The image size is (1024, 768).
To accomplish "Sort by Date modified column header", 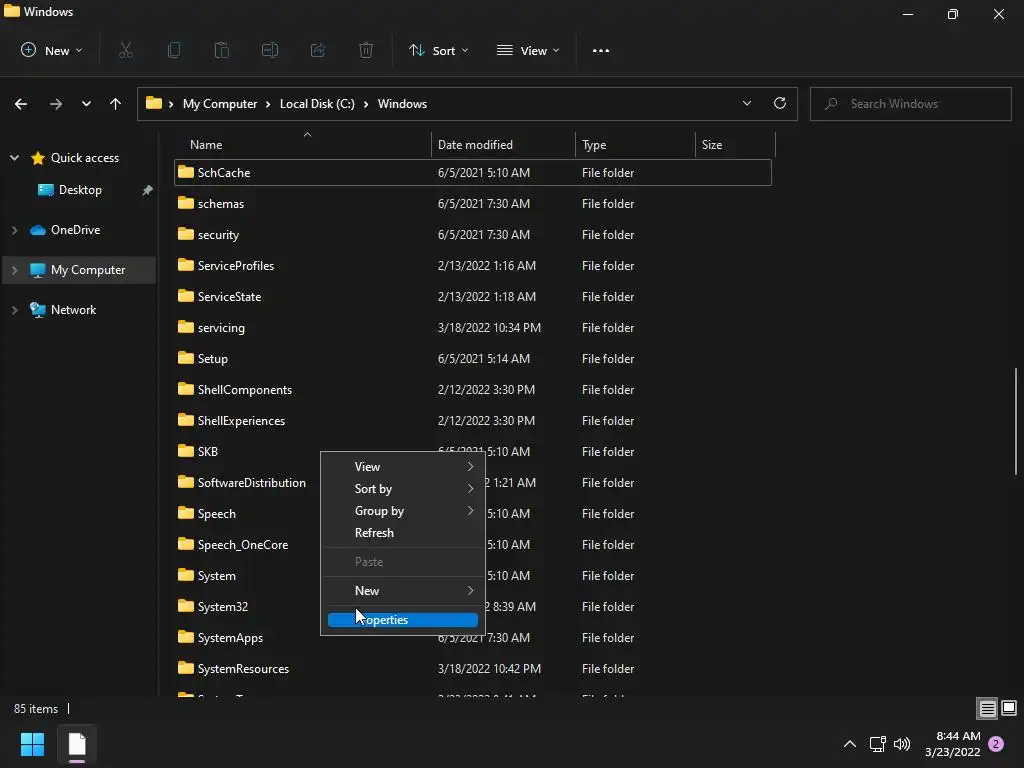I will tap(504, 144).
